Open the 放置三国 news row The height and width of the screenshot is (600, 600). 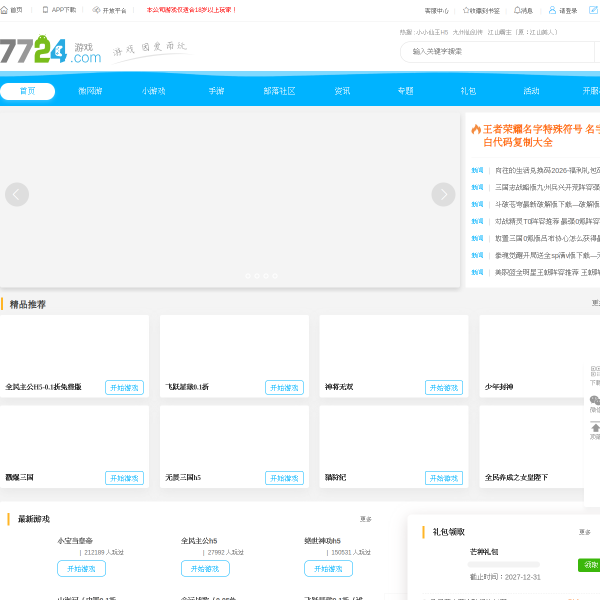click(547, 238)
